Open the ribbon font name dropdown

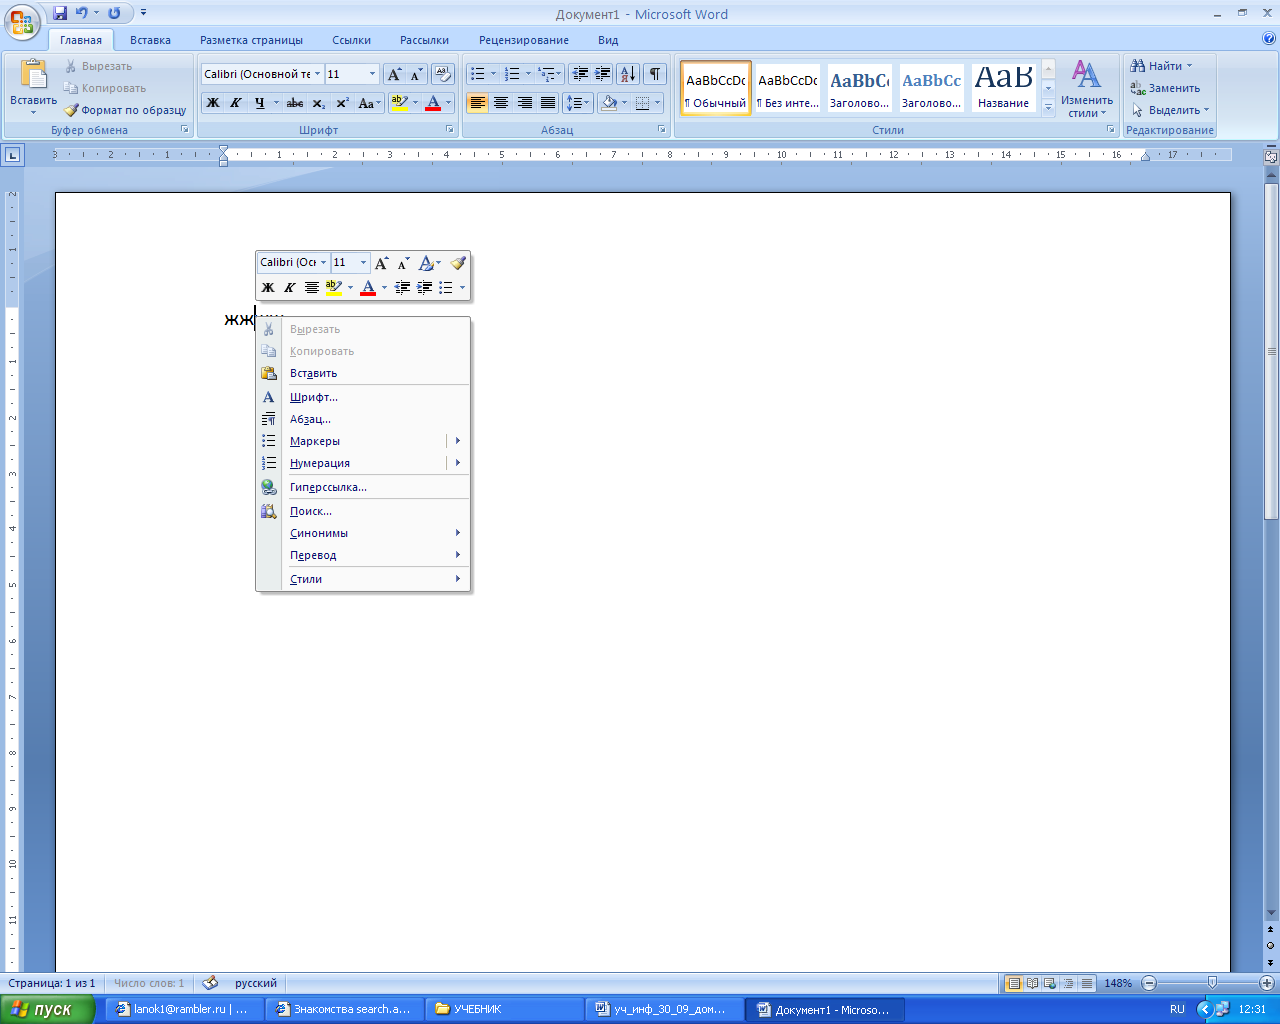pyautogui.click(x=318, y=74)
